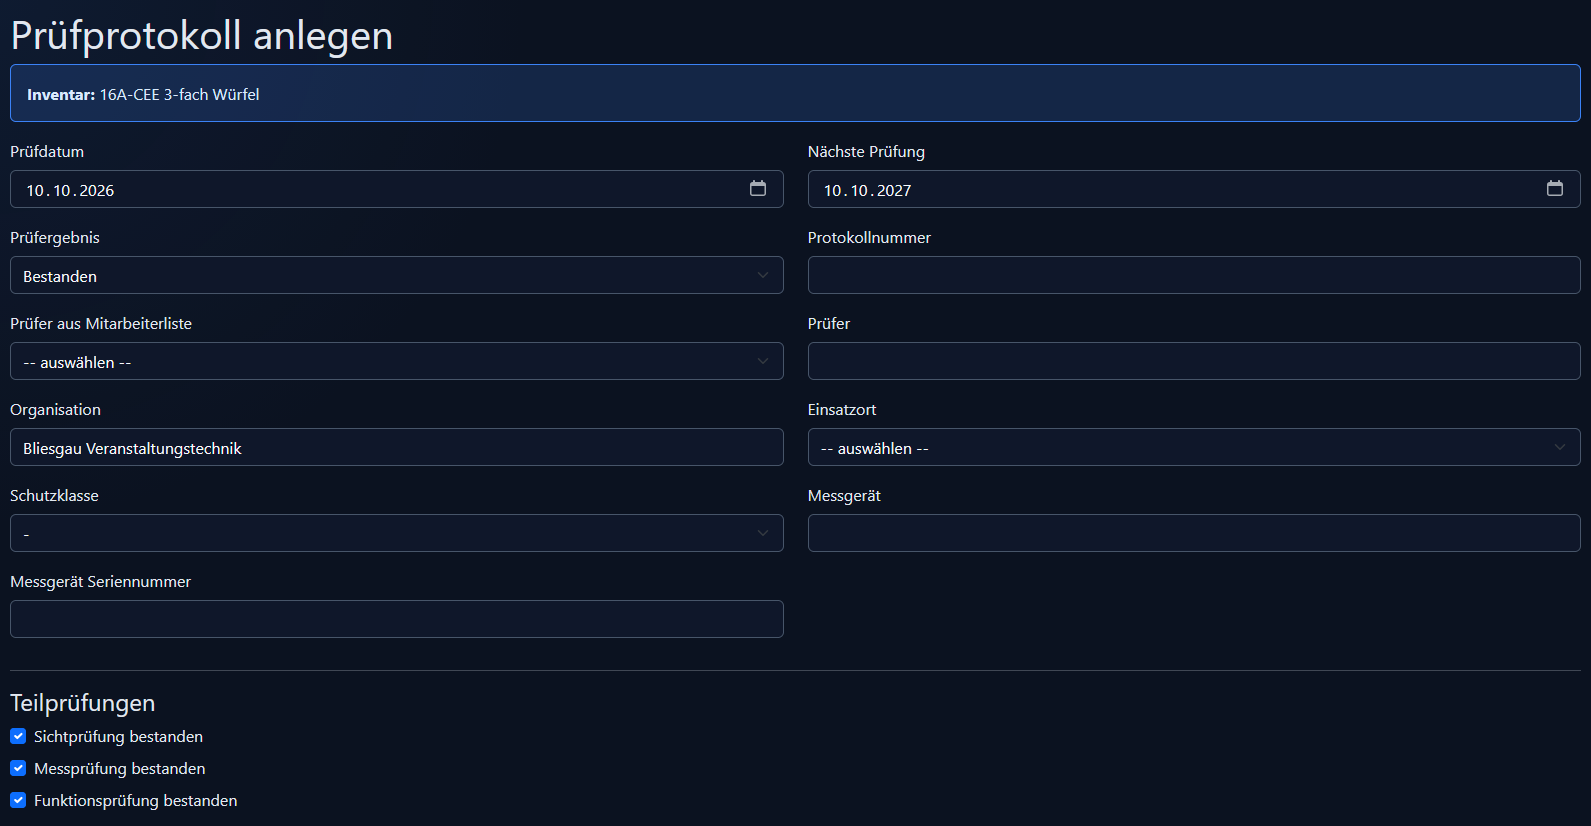Open calendar picker for Prüfdatum
Image resolution: width=1591 pixels, height=826 pixels.
pyautogui.click(x=758, y=188)
